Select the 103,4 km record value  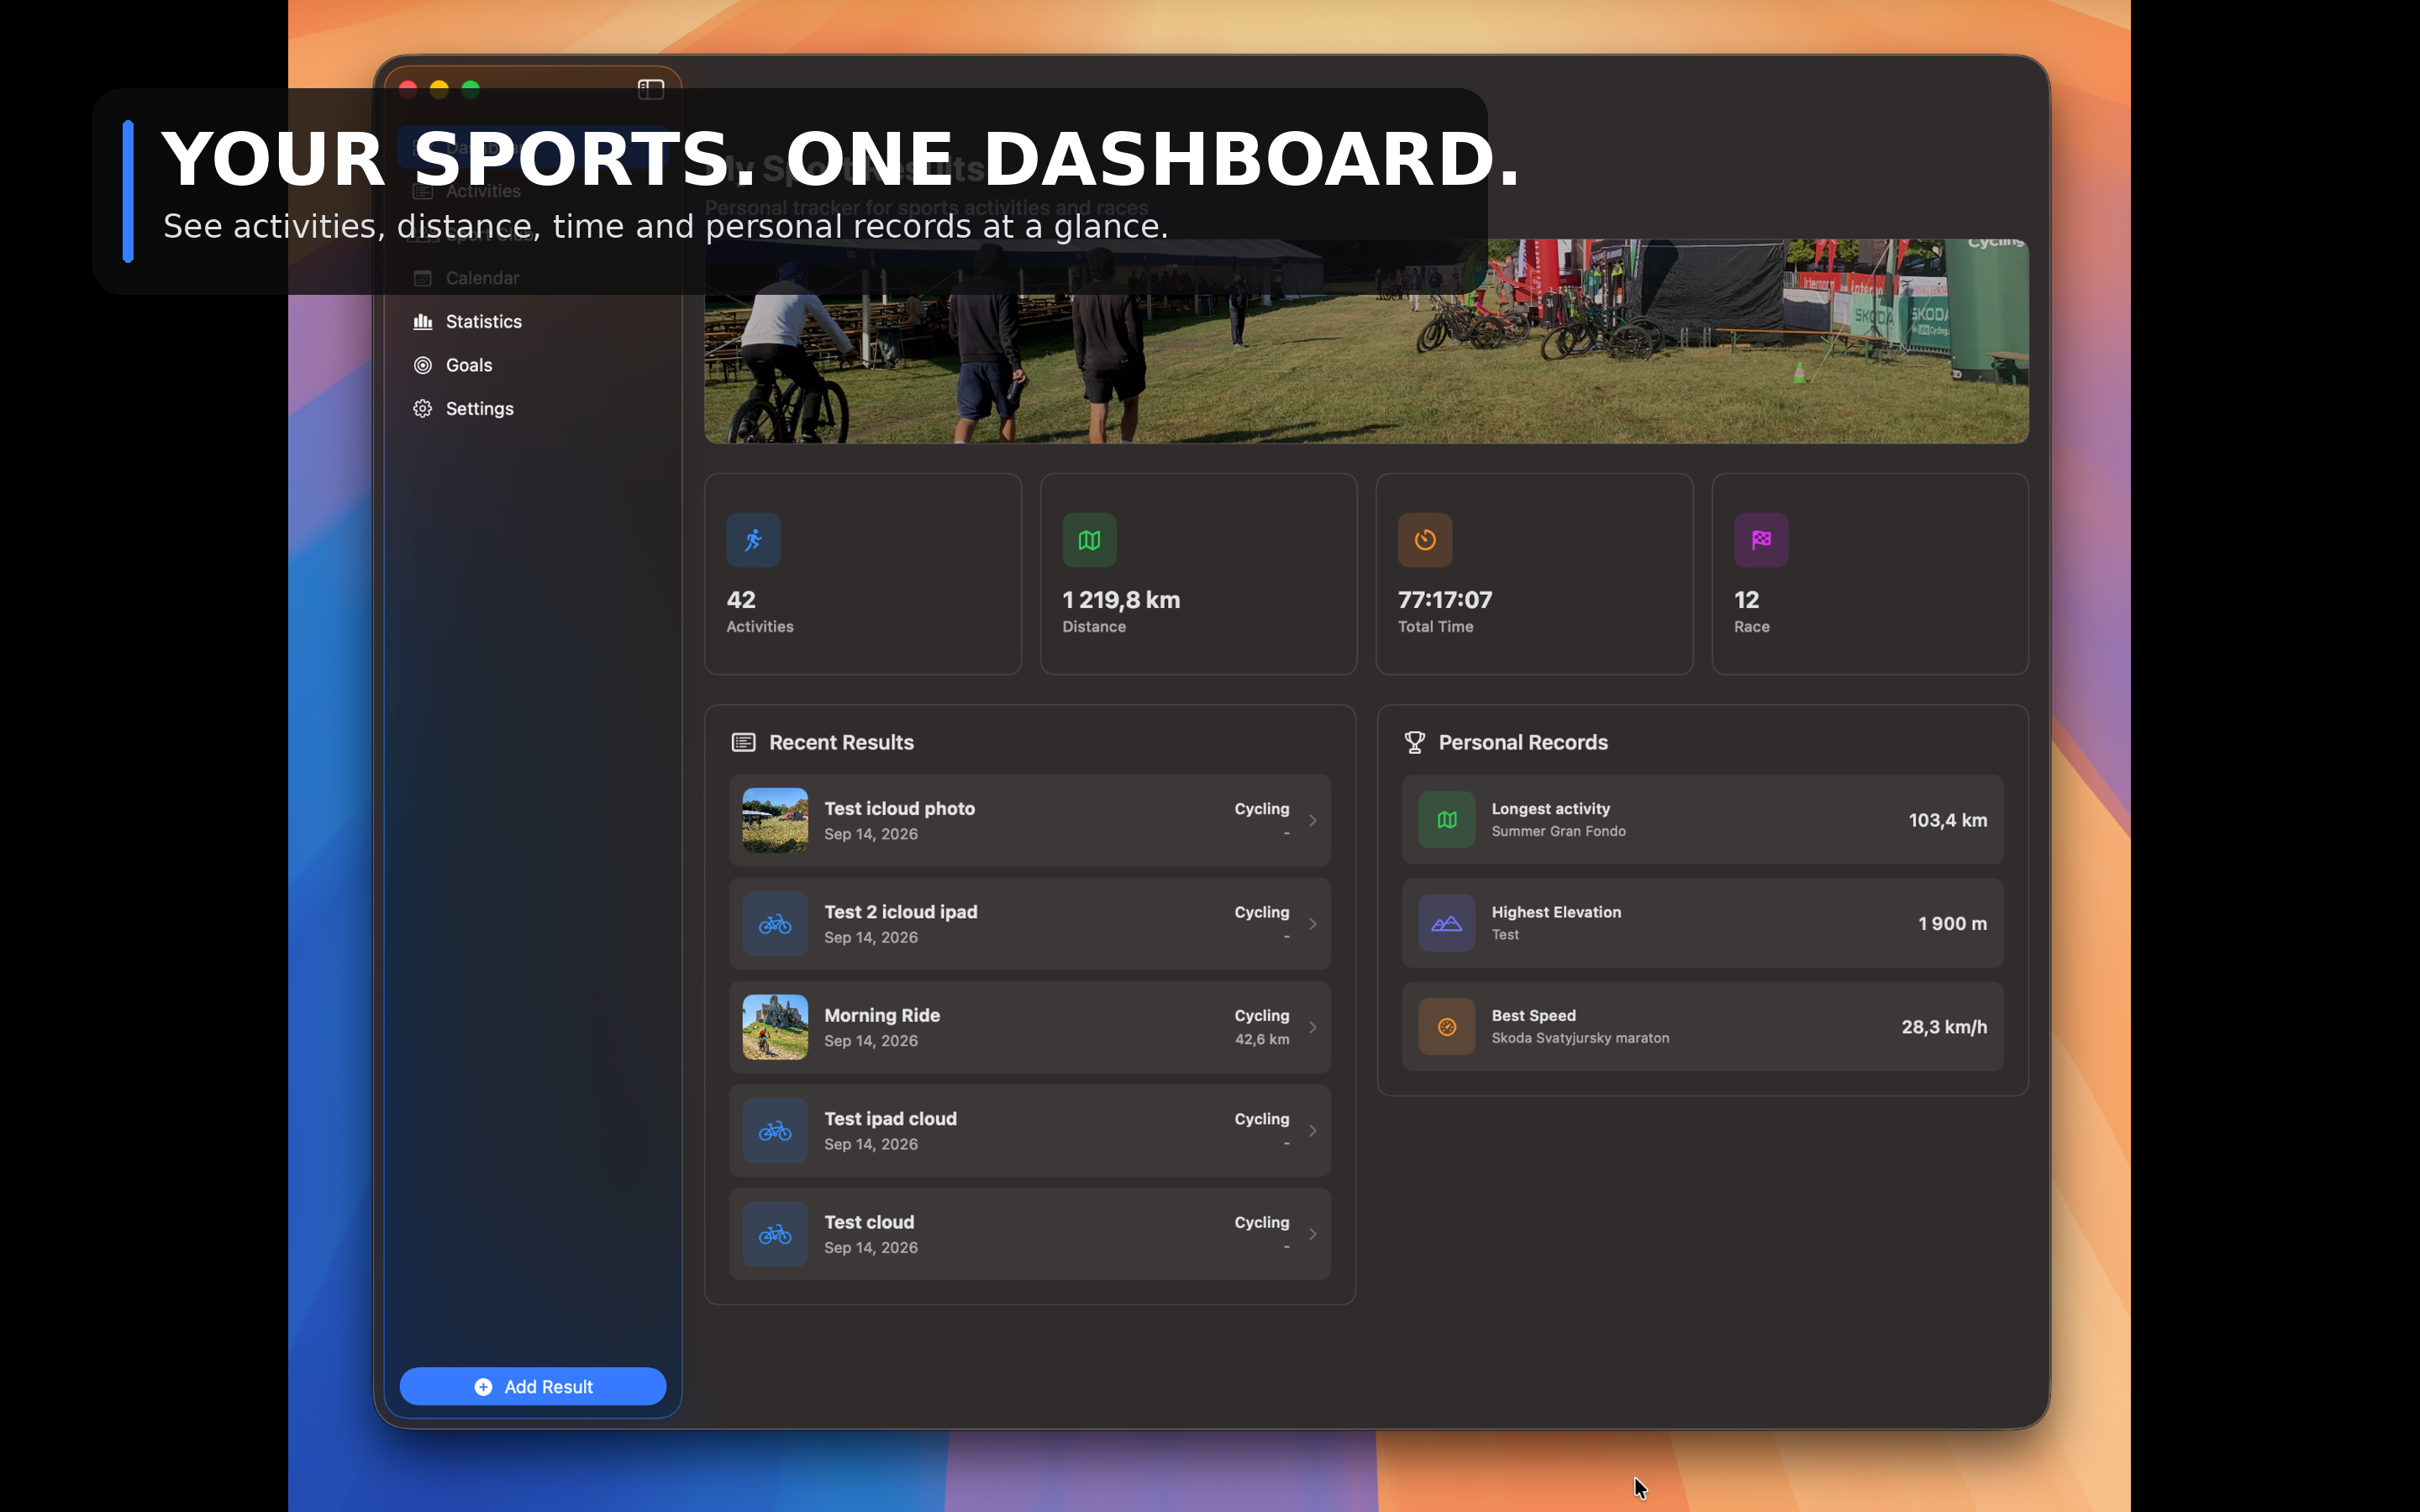(x=1947, y=820)
